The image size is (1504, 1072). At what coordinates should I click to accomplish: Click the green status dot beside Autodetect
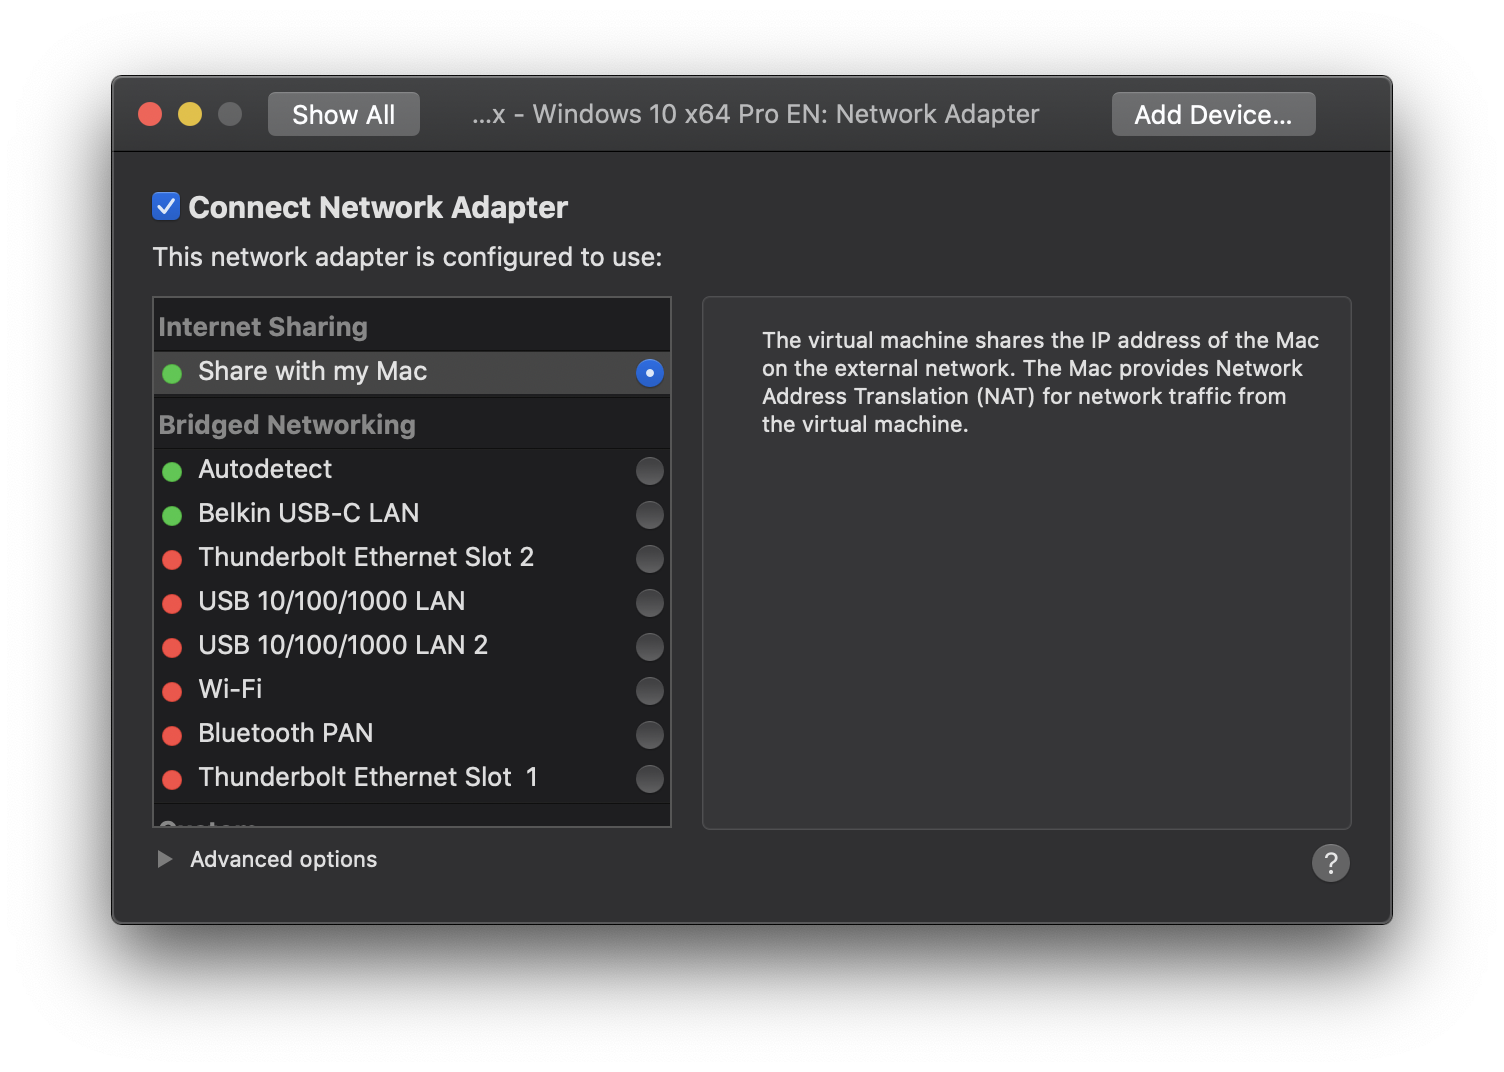[172, 471]
